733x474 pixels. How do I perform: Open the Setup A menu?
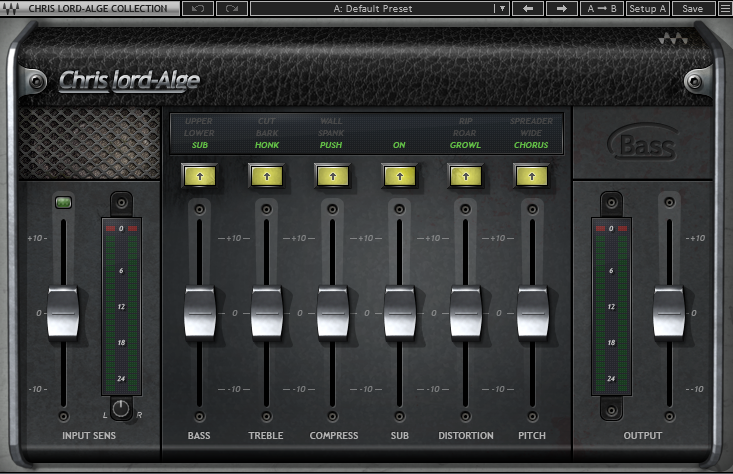[x=648, y=8]
